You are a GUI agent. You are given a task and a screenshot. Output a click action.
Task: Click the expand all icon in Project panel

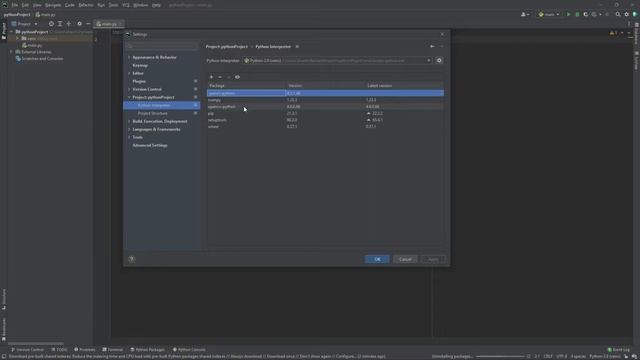coord(60,24)
